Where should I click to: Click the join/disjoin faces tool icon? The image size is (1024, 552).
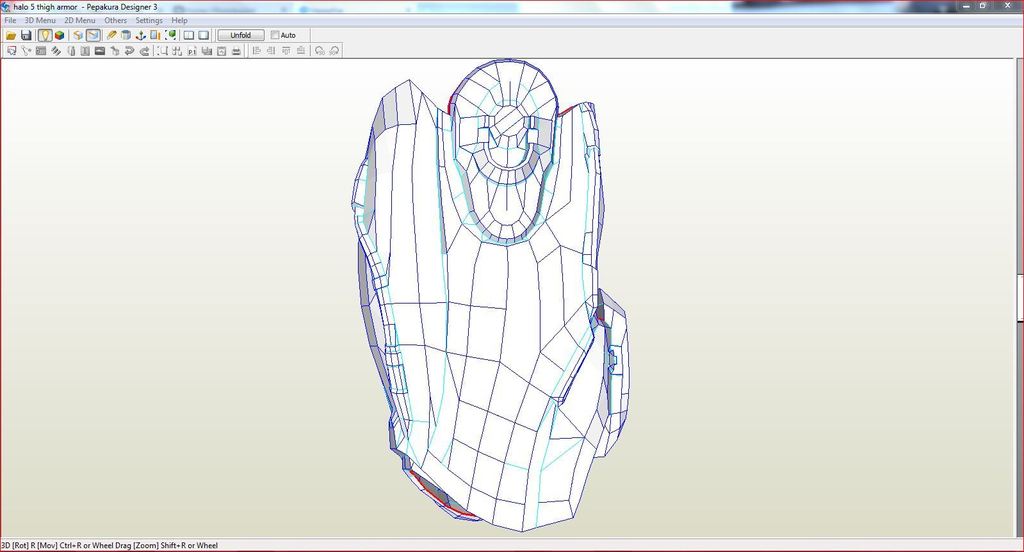[x=26, y=51]
